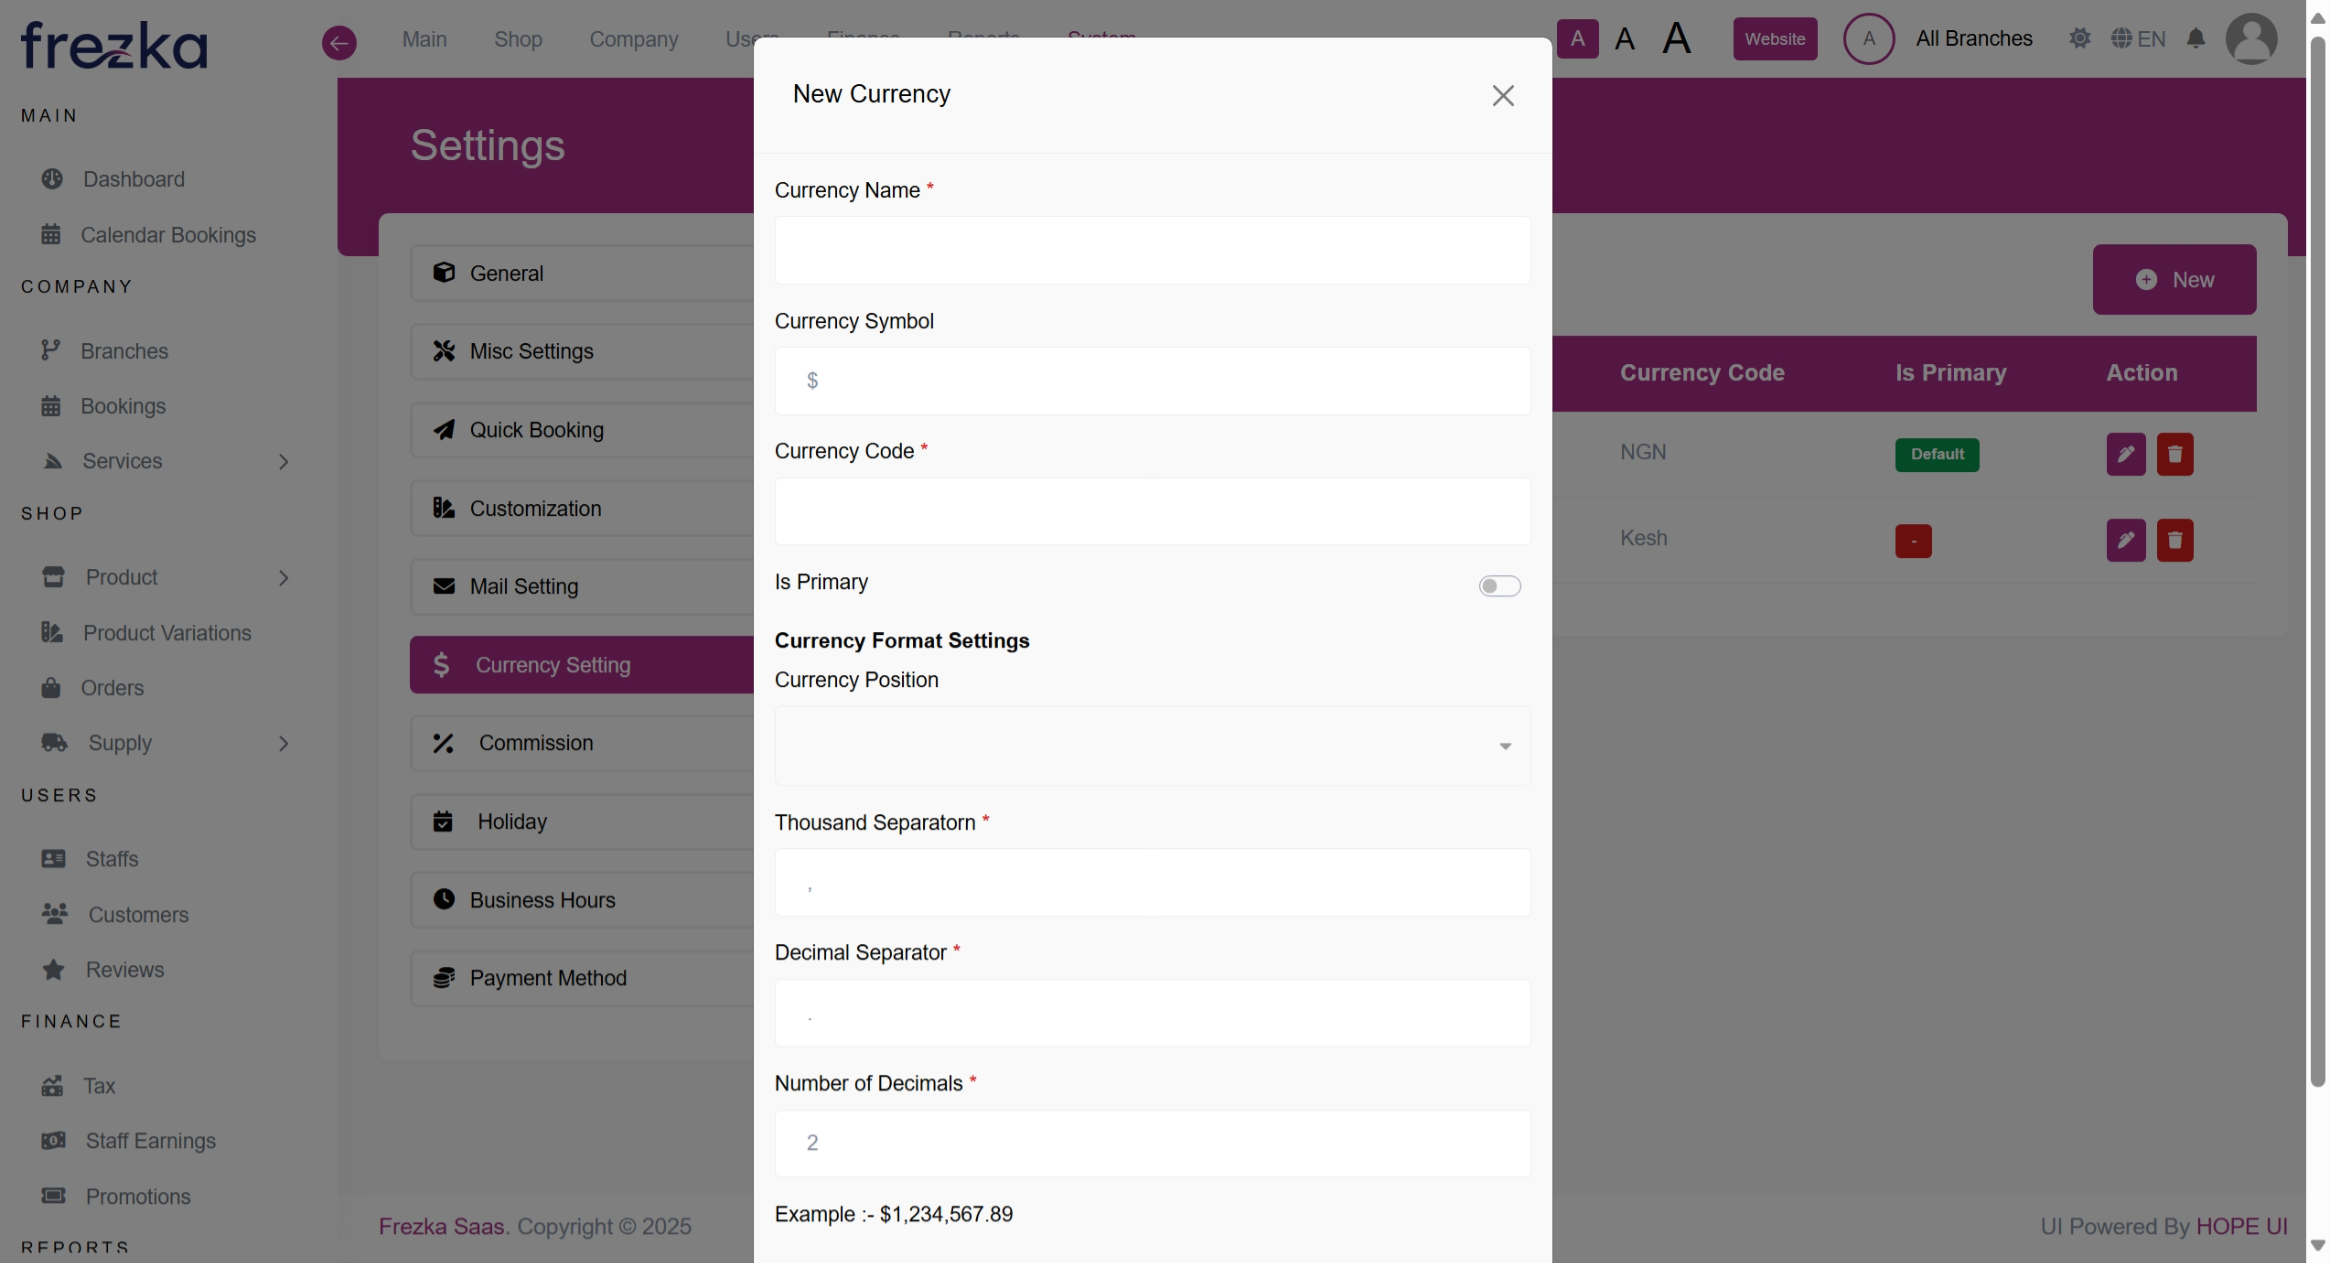
Task: Open the user profile avatar
Action: pyautogui.click(x=2250, y=39)
